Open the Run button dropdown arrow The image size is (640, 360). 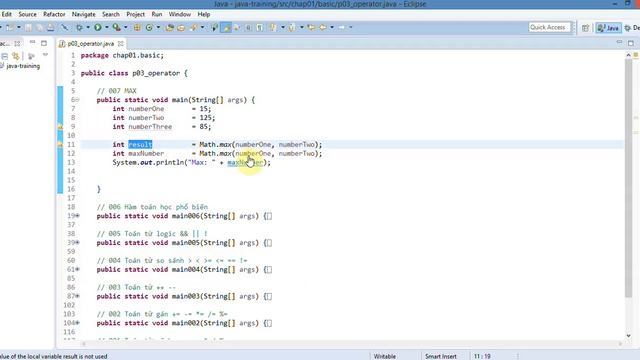point(107,27)
